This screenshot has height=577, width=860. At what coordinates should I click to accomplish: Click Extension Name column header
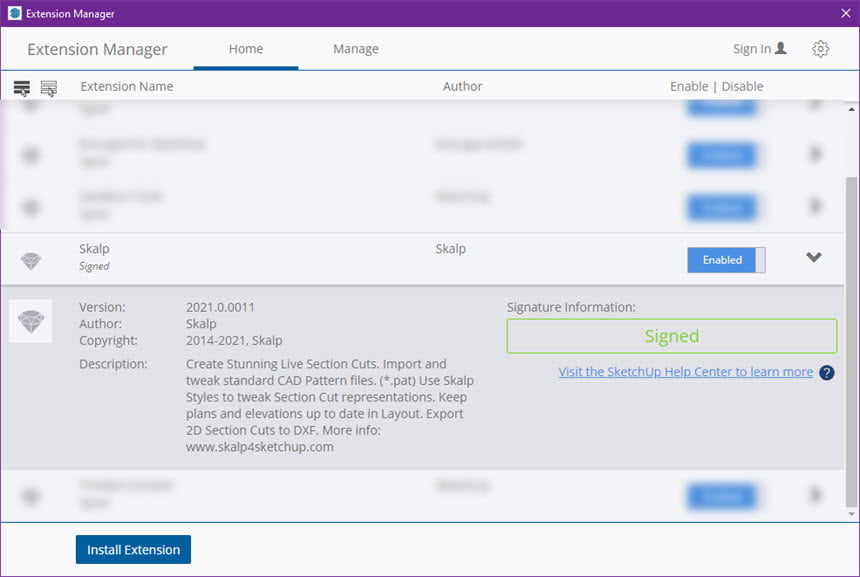(127, 86)
